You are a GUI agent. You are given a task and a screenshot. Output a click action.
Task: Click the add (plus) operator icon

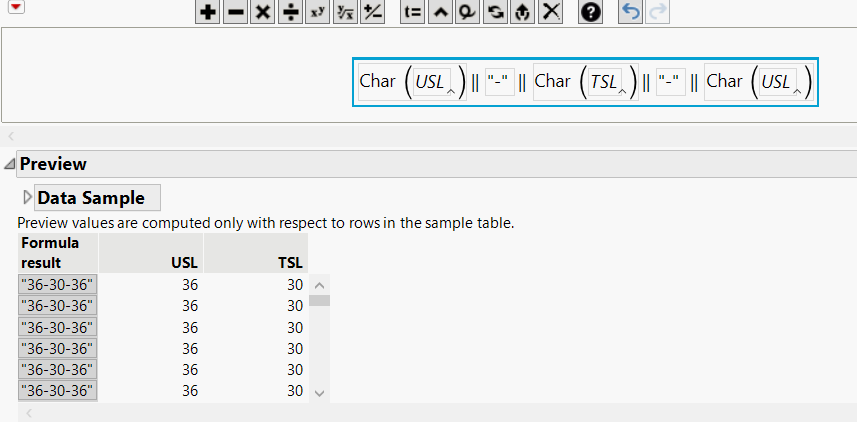[207, 12]
